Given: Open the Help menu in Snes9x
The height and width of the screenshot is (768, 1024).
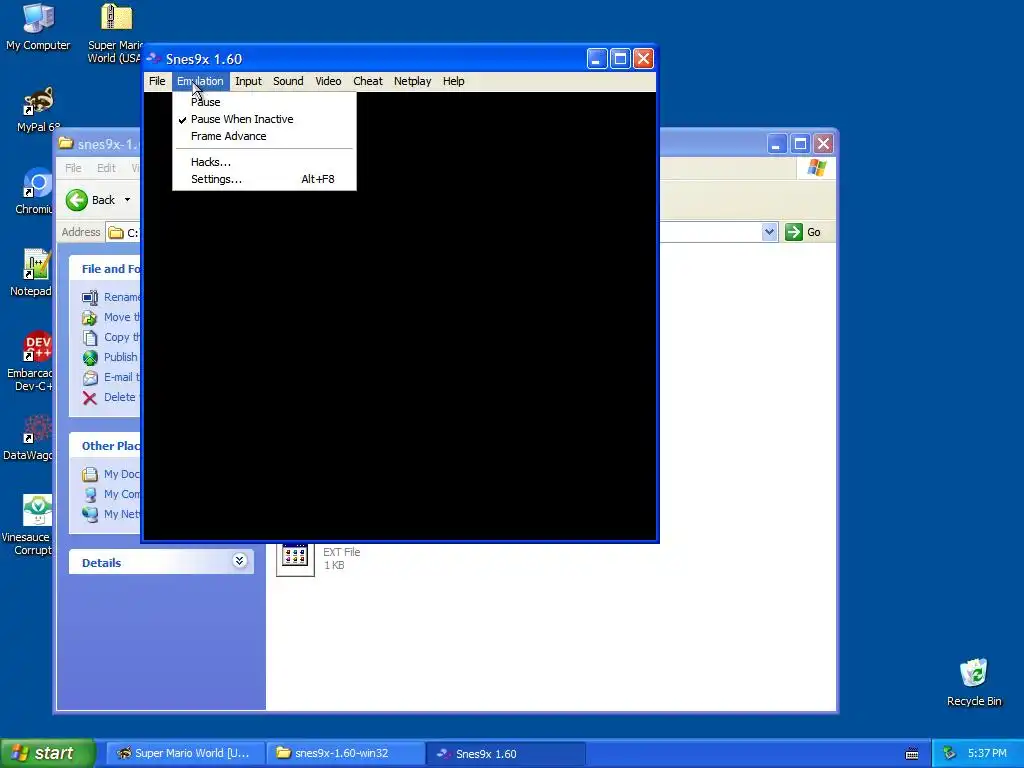Looking at the screenshot, I should 453,81.
